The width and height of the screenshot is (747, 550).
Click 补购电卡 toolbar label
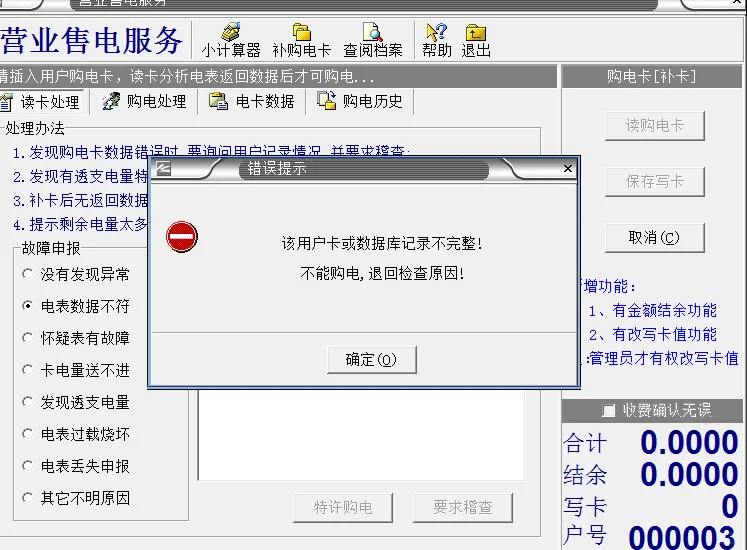click(x=302, y=50)
